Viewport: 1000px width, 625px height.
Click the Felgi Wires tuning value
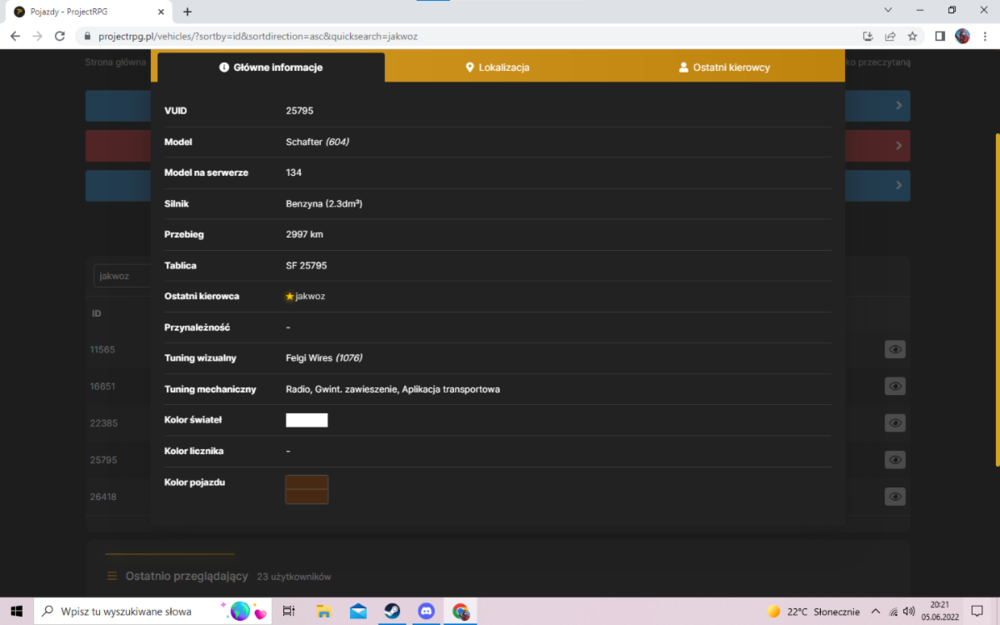[324, 358]
